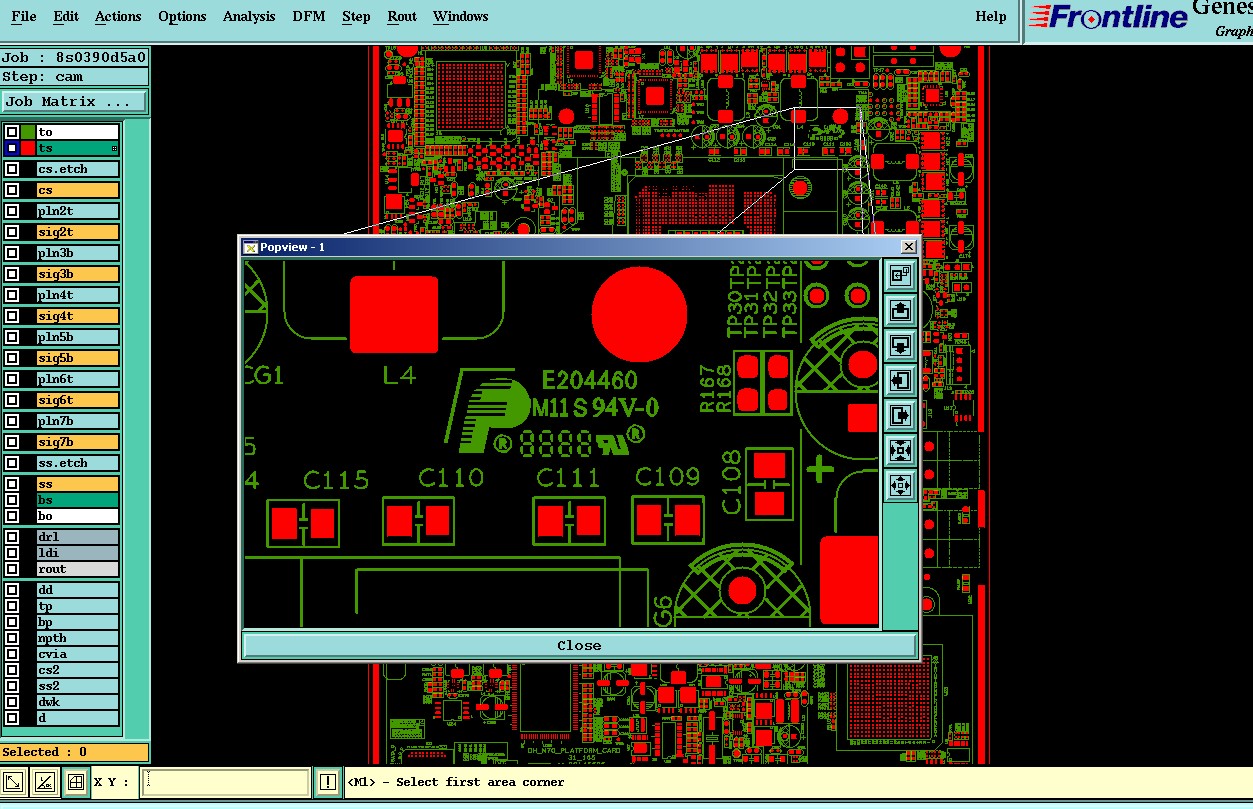Click the Job Matrix ... button

coord(74,102)
